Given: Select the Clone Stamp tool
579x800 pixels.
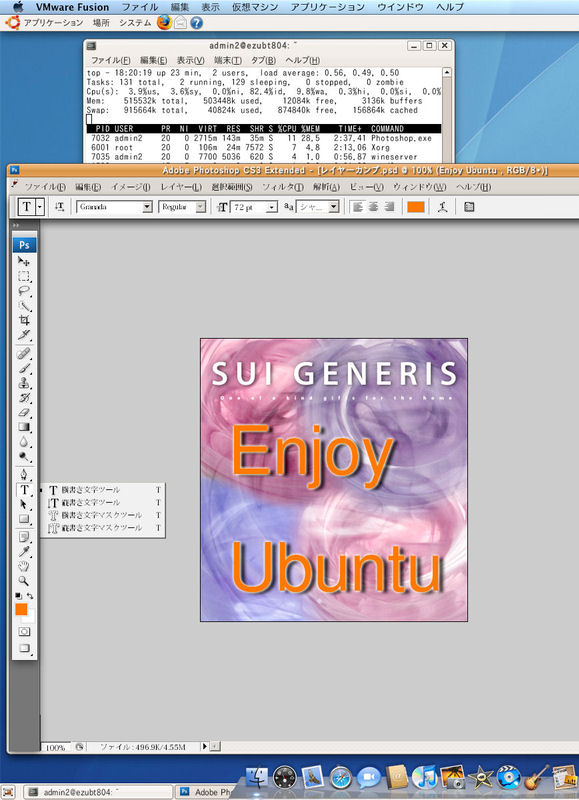Looking at the screenshot, I should click(x=23, y=383).
